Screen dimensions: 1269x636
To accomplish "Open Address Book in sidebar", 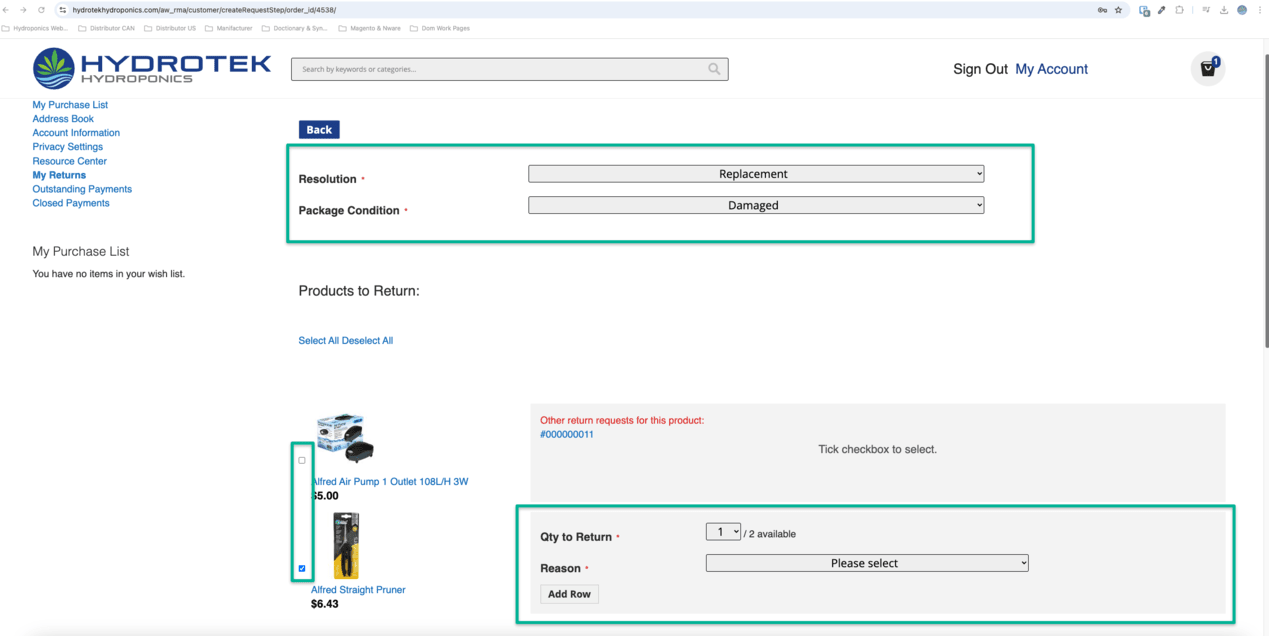I will pos(63,119).
